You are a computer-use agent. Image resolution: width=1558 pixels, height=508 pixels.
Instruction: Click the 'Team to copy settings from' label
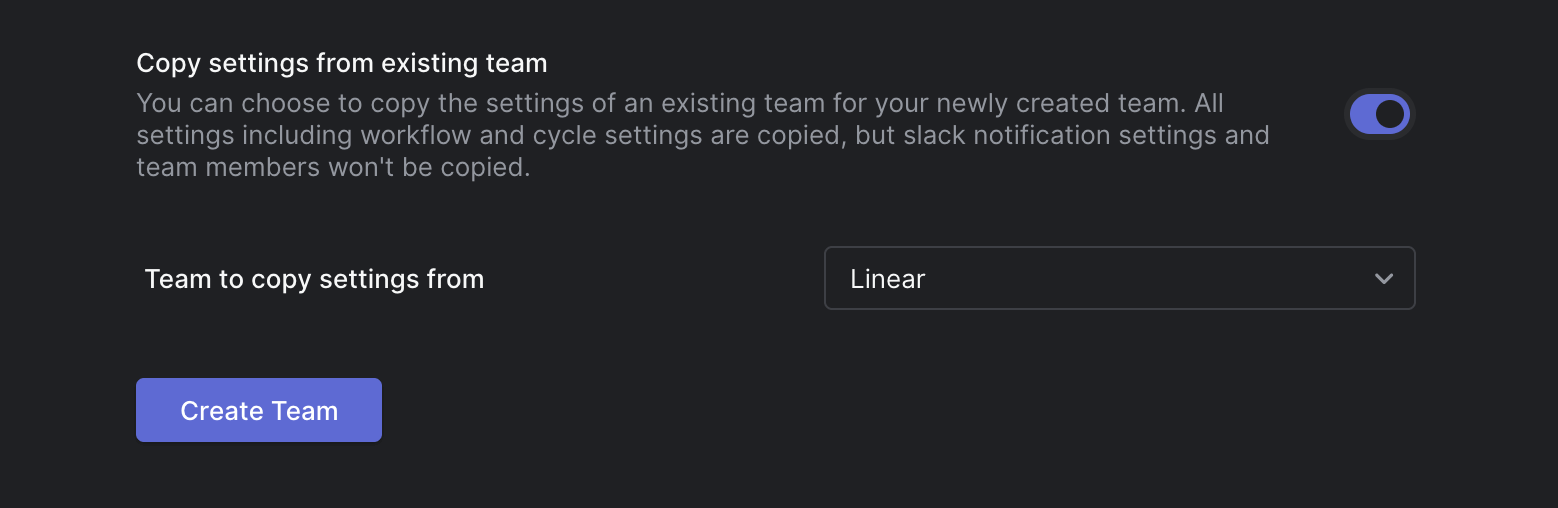coord(314,279)
